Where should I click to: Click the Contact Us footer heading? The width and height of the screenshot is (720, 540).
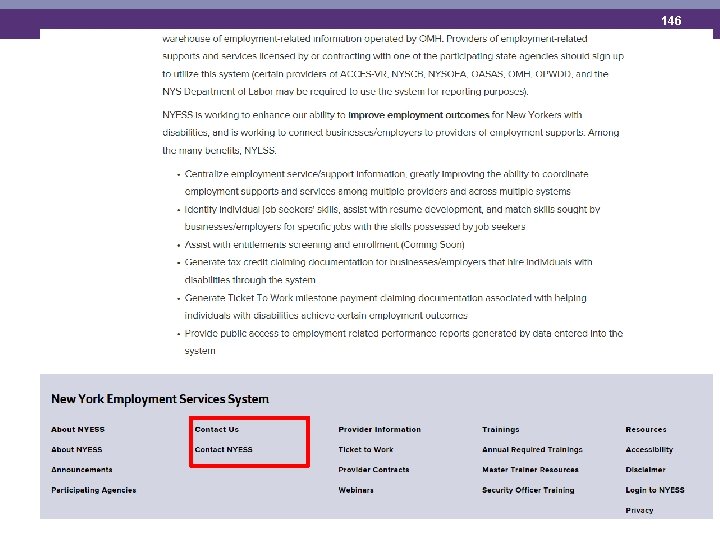217,429
